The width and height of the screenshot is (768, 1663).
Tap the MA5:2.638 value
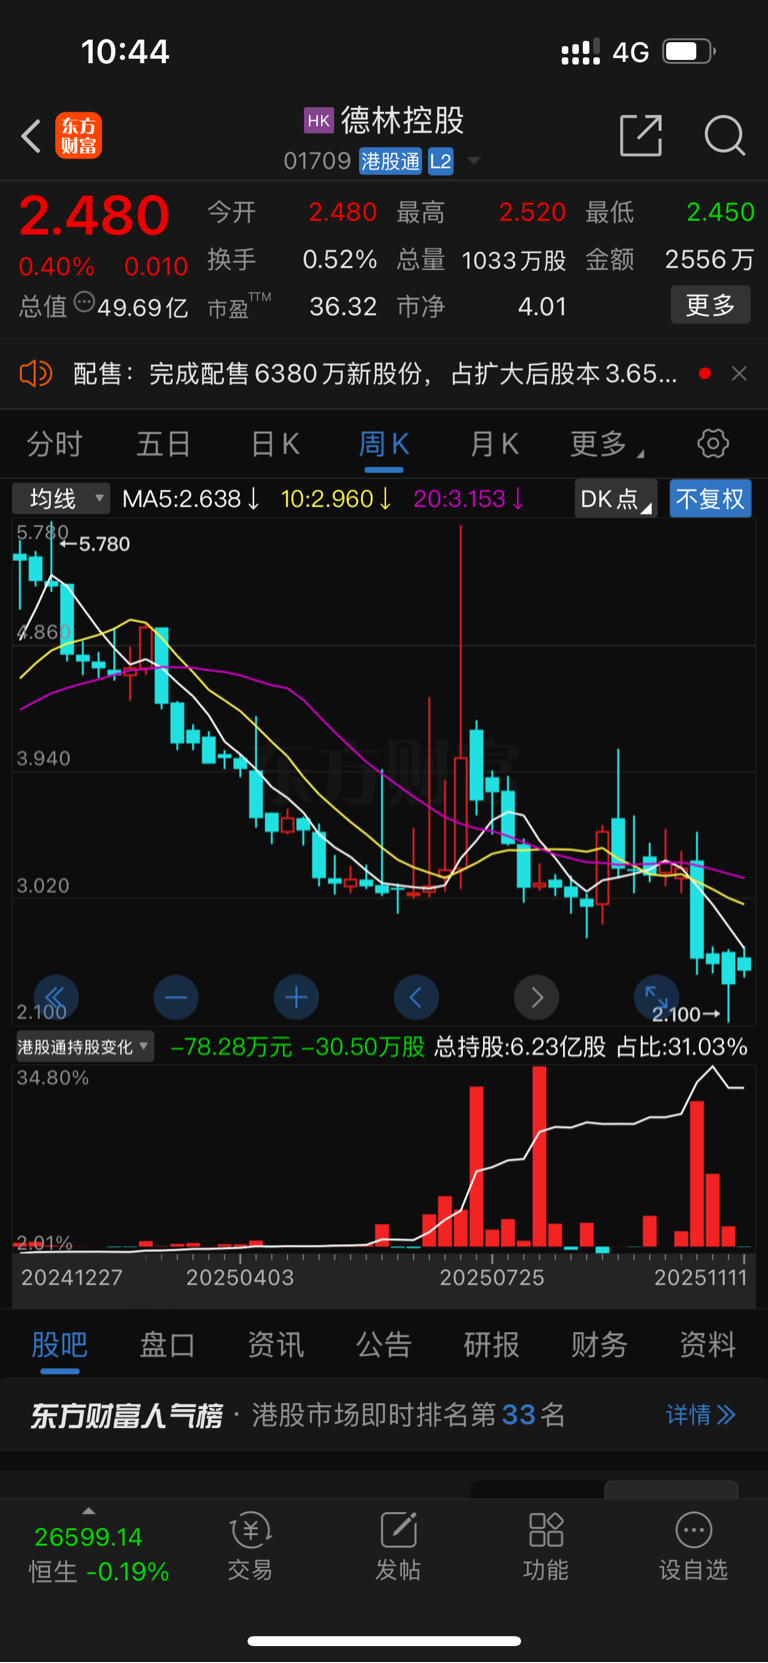191,499
